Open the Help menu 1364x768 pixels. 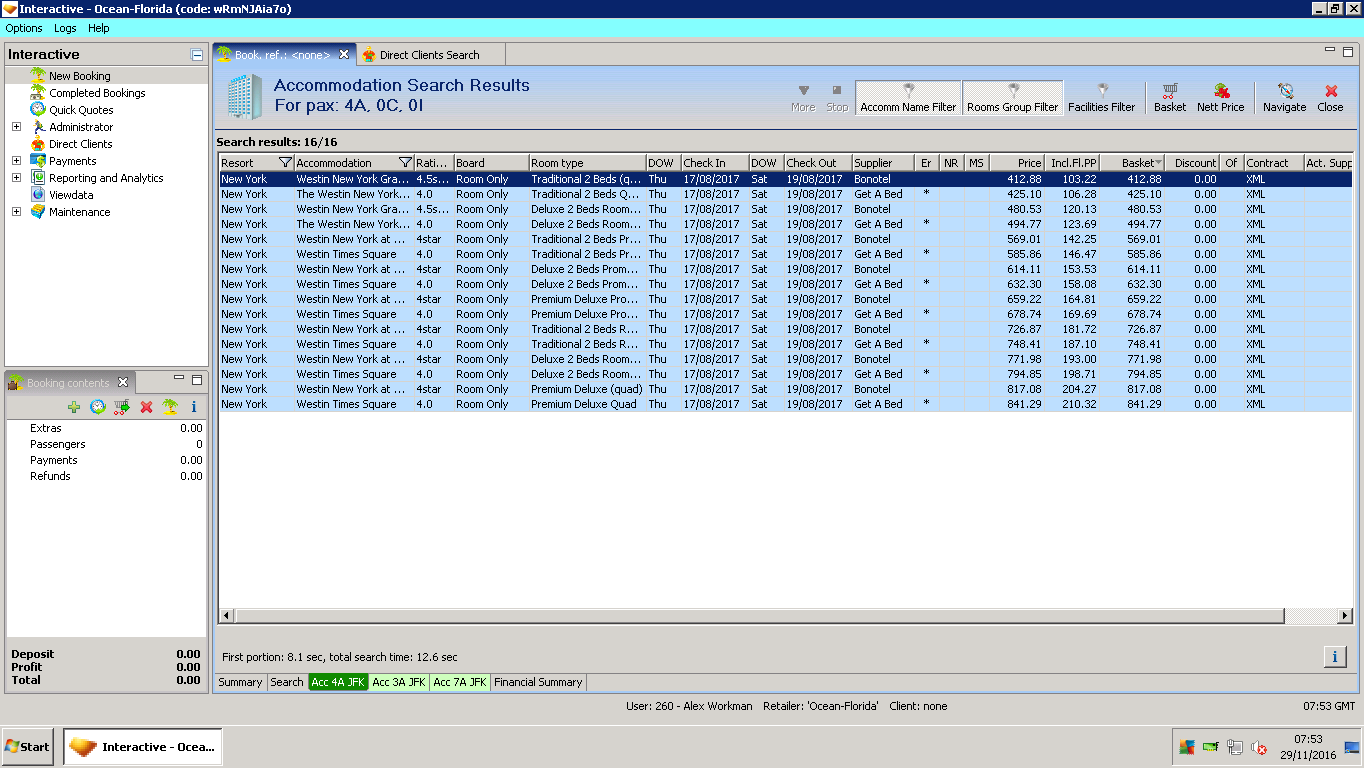99,28
